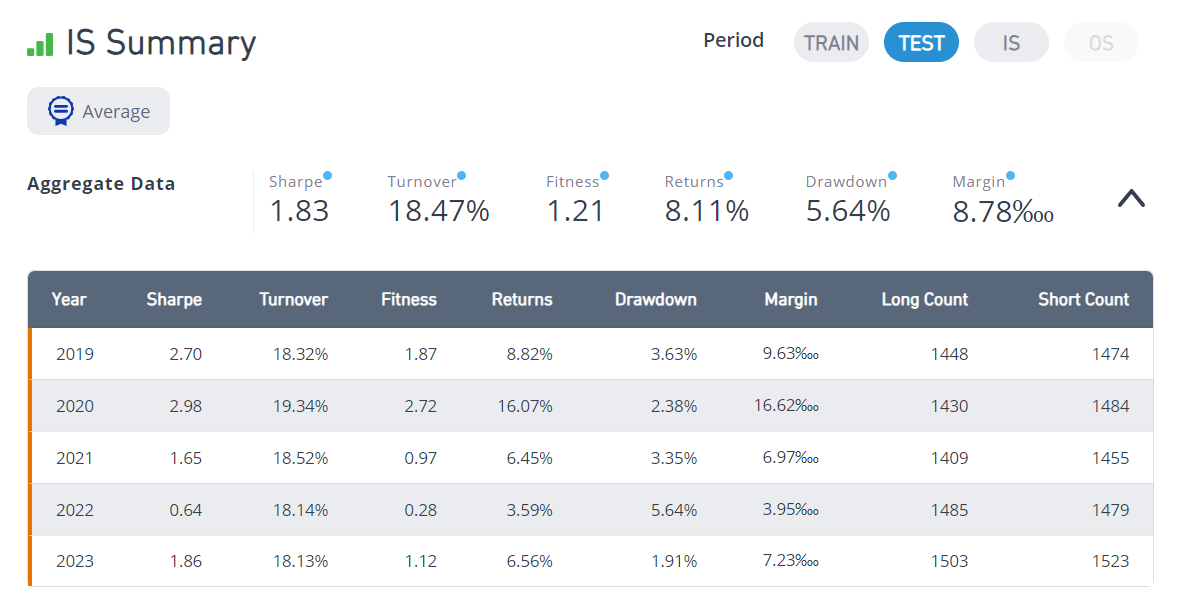Click the info dot next to Drawdown
1179x614 pixels.
[x=893, y=176]
